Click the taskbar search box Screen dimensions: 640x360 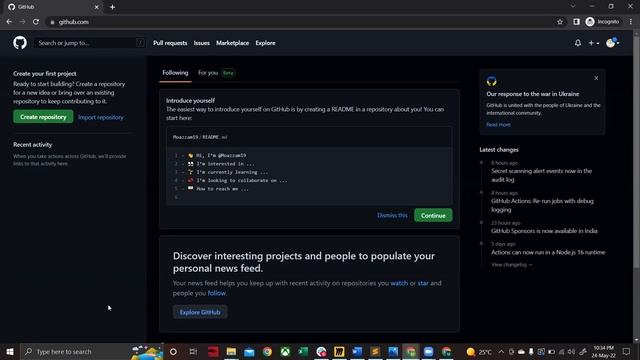tap(91, 351)
